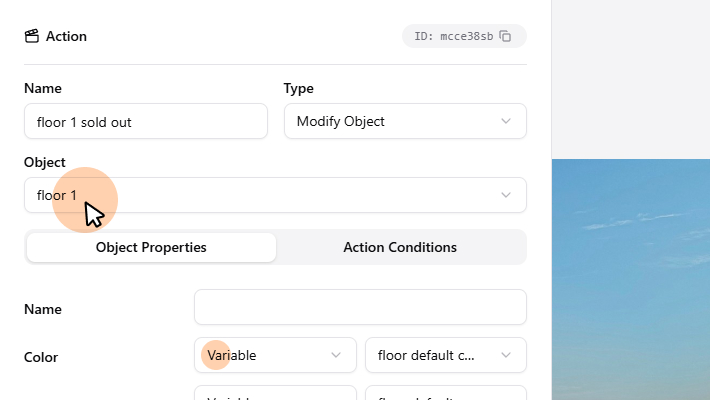This screenshot has height=400, width=710.
Task: Click the floor default color chevron arrow
Action: coord(506,355)
